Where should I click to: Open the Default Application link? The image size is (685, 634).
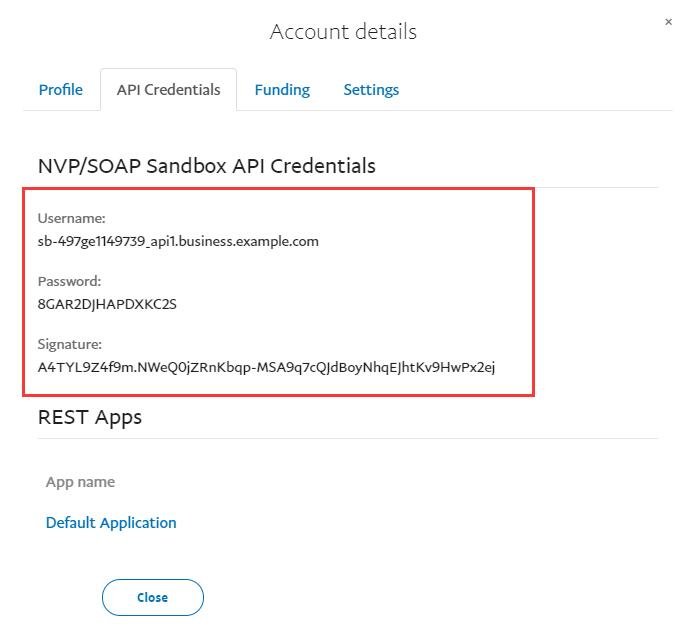111,523
